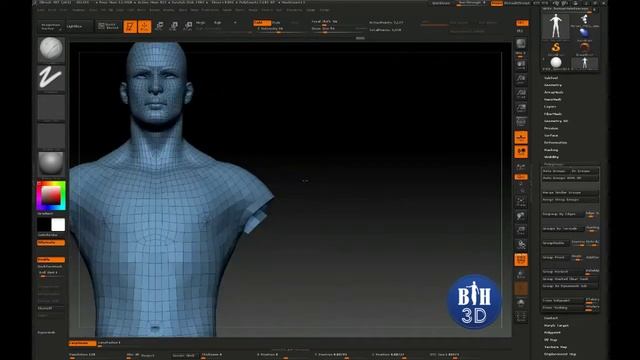The height and width of the screenshot is (360, 640).
Task: Click the GroupVisible button
Action: (555, 243)
